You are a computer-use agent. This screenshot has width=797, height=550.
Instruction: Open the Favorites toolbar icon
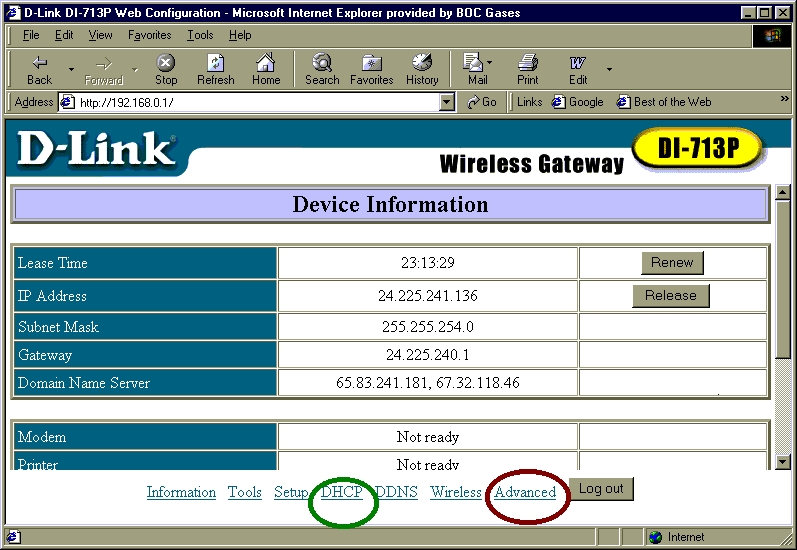[x=371, y=64]
